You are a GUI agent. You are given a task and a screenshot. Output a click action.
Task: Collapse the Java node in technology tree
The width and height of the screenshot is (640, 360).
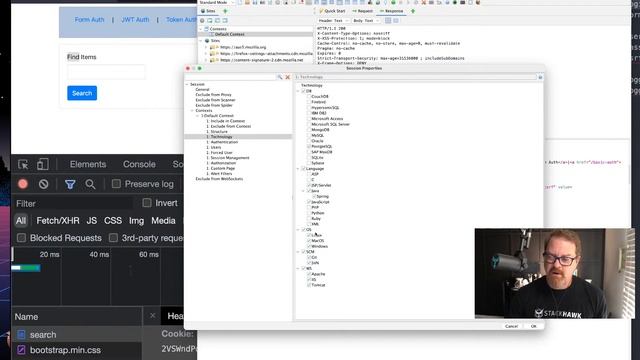(304, 191)
